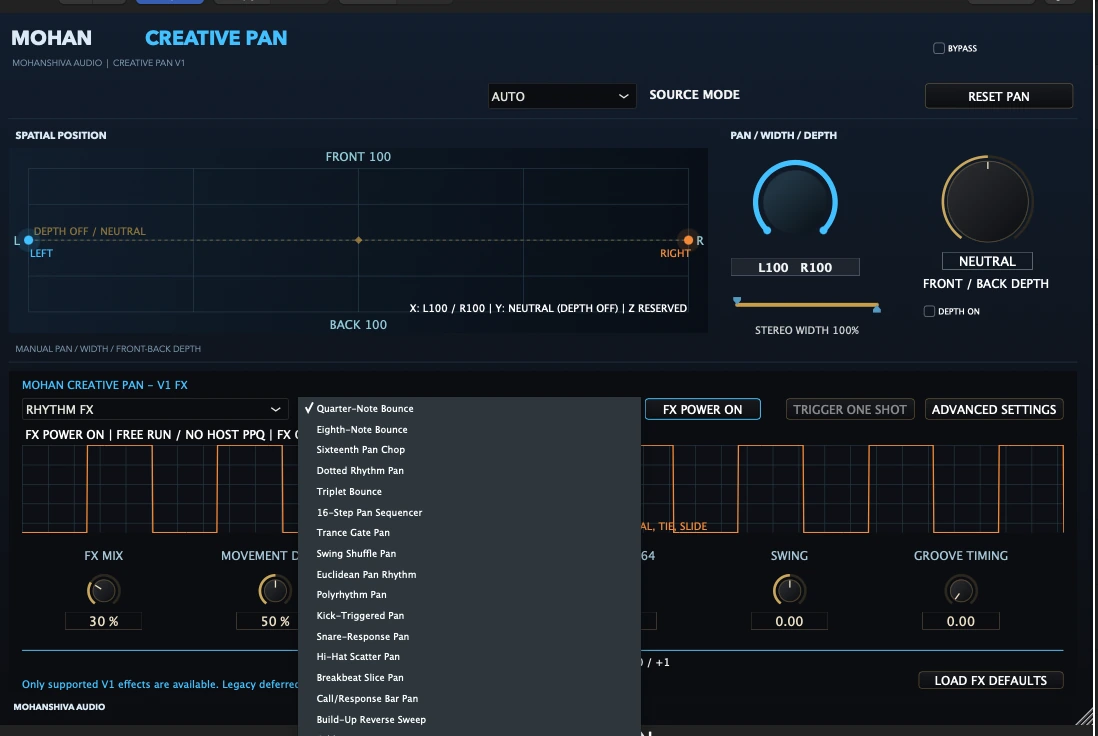This screenshot has width=1098, height=736.
Task: Choose Sixteenth Pan Chop
Action: (x=469, y=450)
